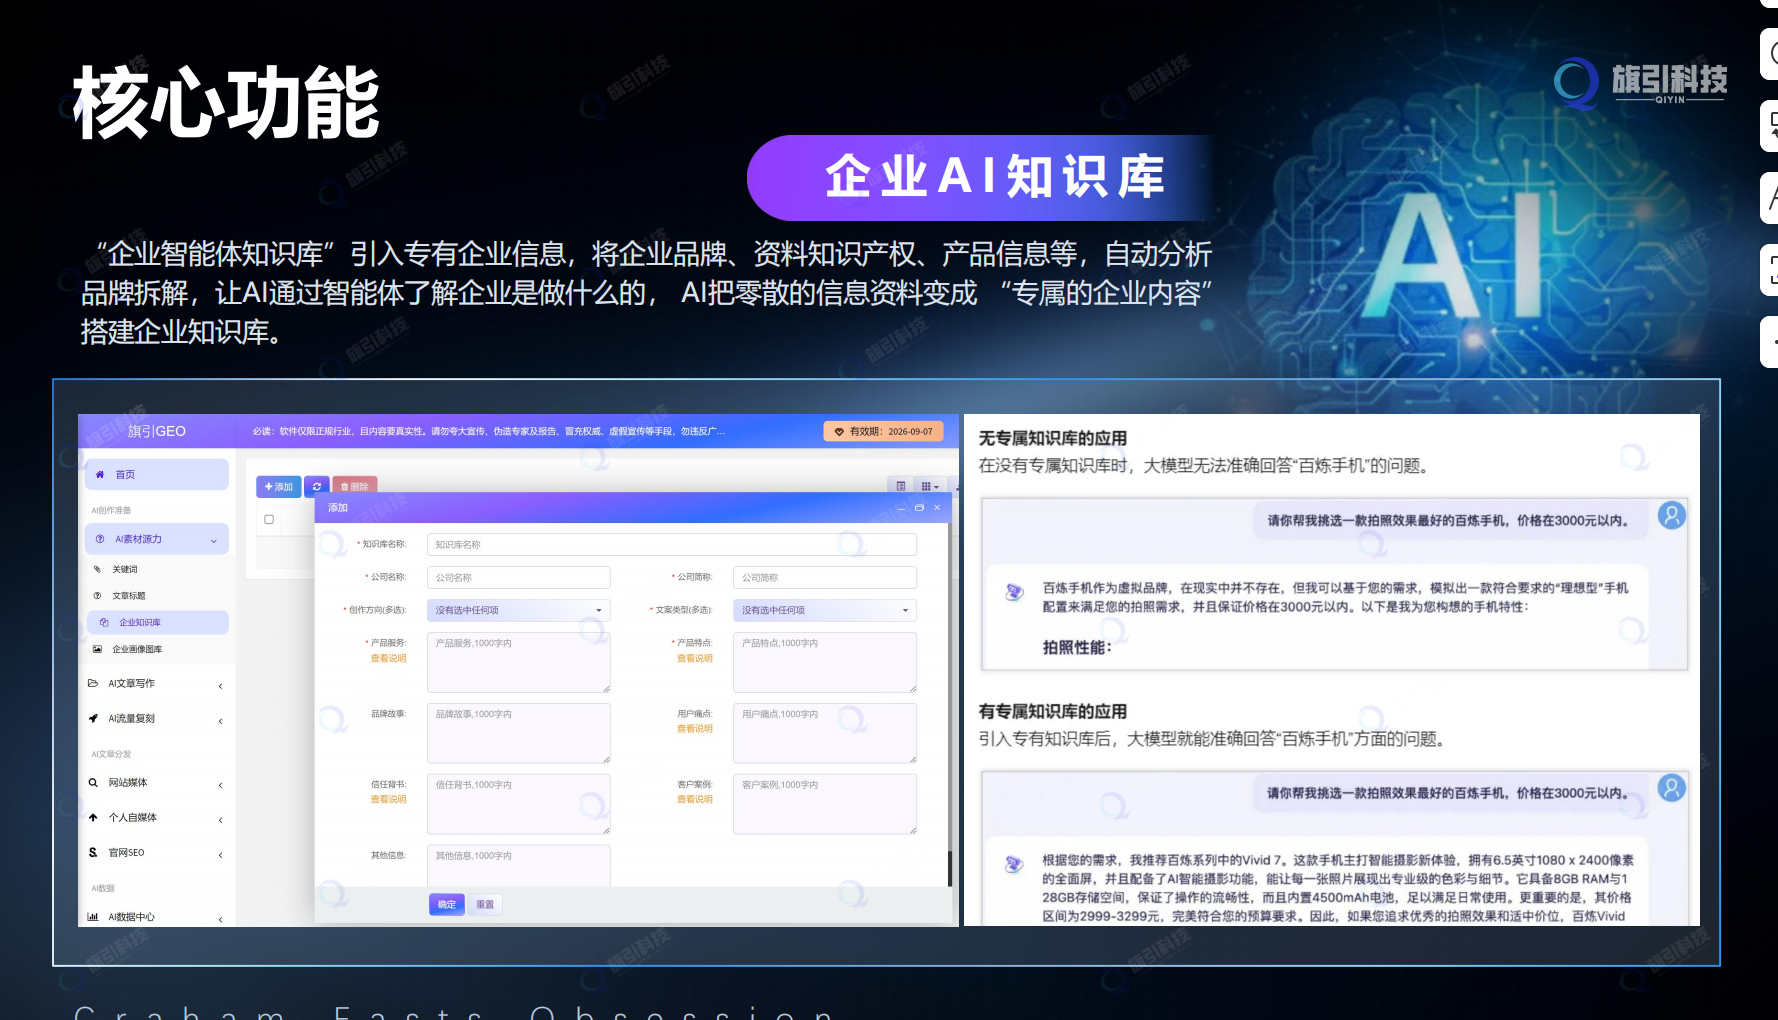Screen dimensions: 1778x1020
Task: Open the 创作方向 multi-select dropdown
Action: click(518, 610)
